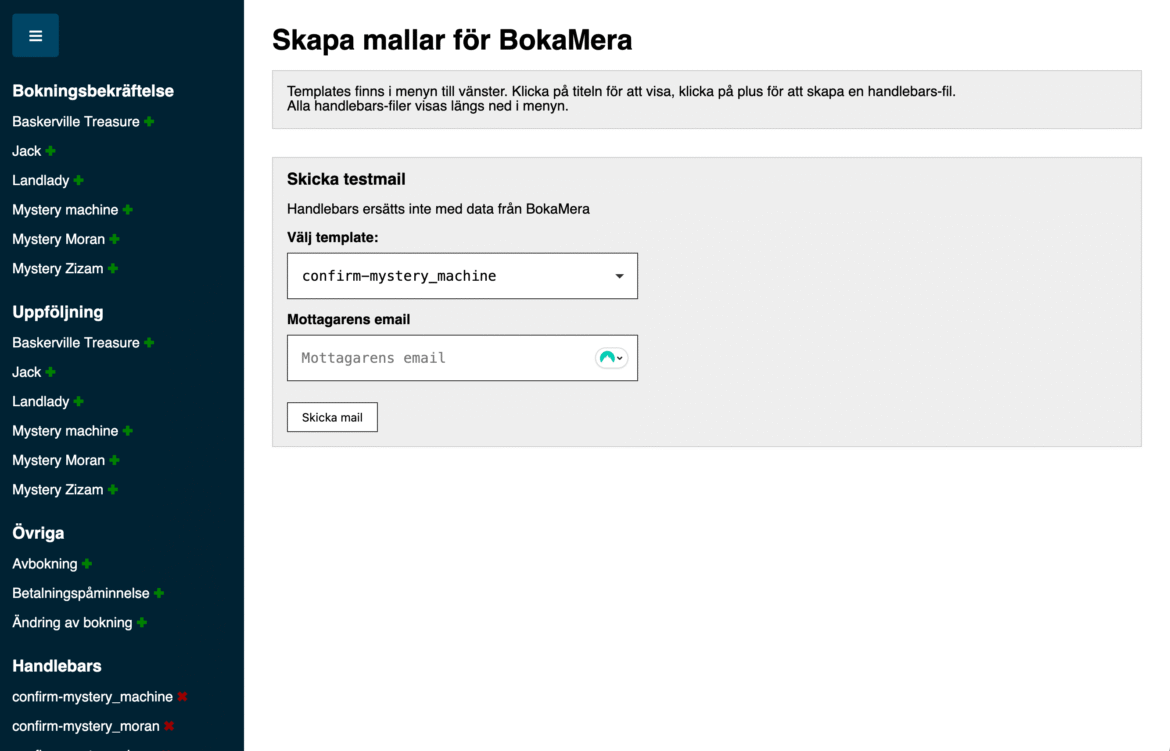Expand password manager icon in email field

[x=611, y=358]
